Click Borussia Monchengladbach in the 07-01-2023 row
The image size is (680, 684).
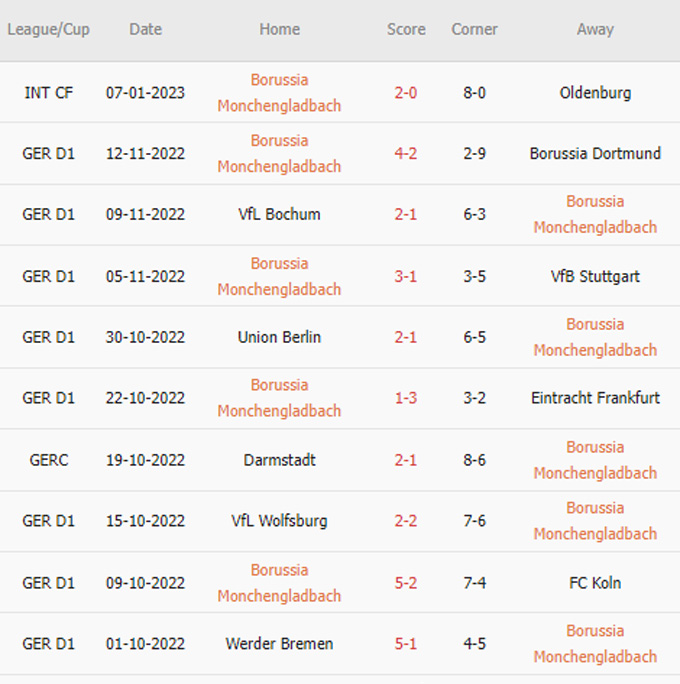point(279,92)
